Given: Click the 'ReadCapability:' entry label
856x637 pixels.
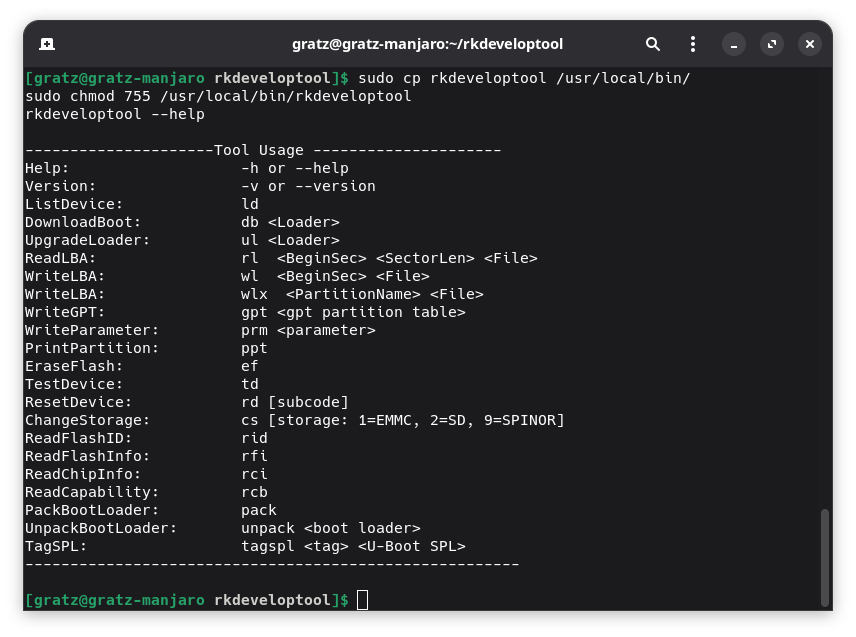Looking at the screenshot, I should point(92,492).
